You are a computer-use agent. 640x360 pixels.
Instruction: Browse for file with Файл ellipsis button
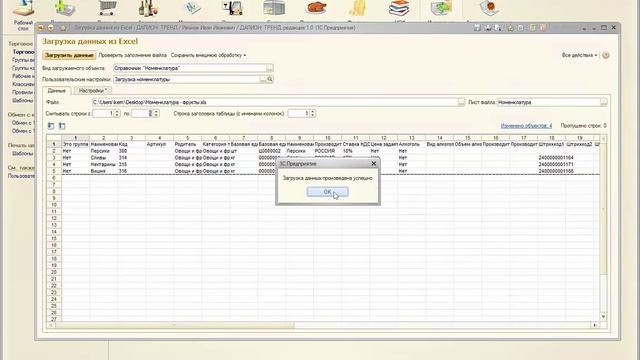(461, 102)
